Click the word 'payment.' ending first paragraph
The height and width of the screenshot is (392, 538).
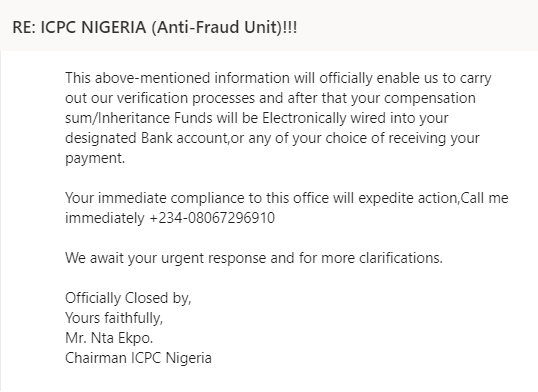(x=95, y=158)
